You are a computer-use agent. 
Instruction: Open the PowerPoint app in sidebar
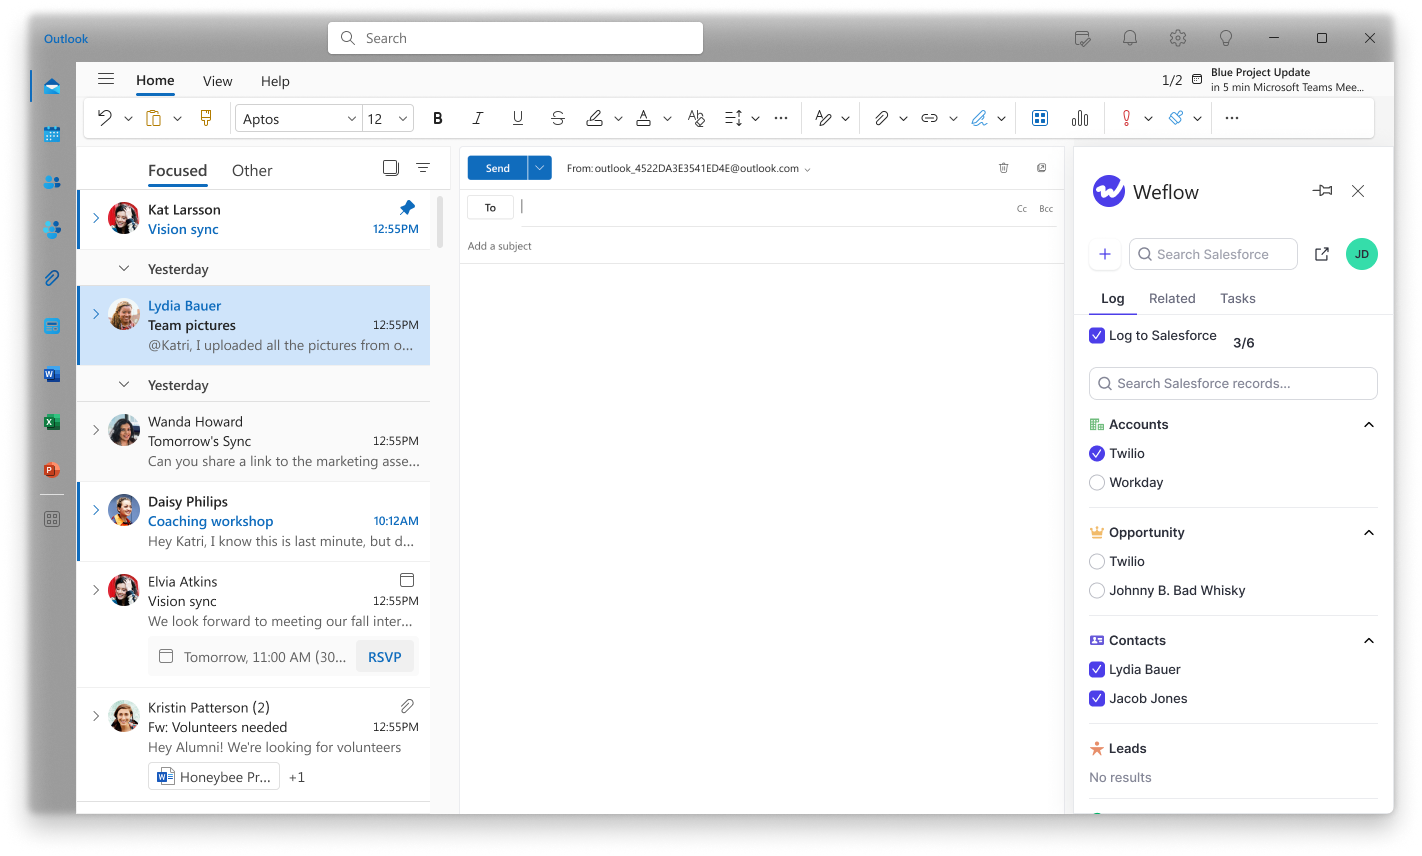click(x=52, y=470)
